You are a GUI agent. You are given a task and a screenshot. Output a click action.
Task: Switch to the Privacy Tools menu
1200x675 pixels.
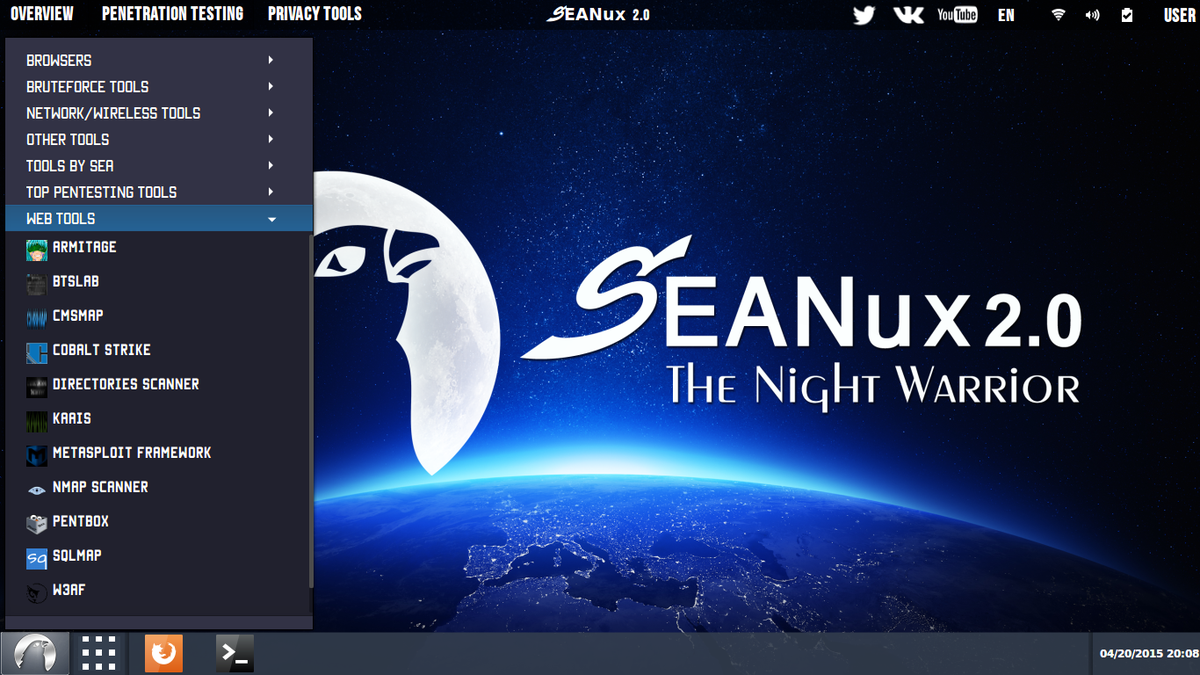(314, 14)
